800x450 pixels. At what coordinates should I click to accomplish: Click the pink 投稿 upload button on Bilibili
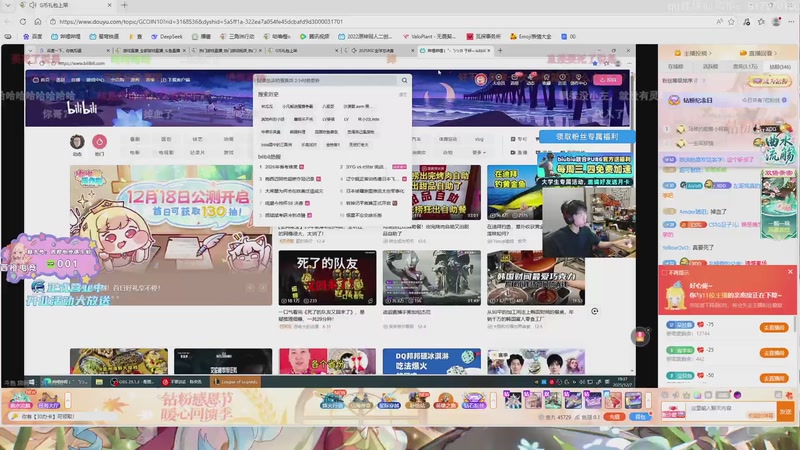point(608,80)
